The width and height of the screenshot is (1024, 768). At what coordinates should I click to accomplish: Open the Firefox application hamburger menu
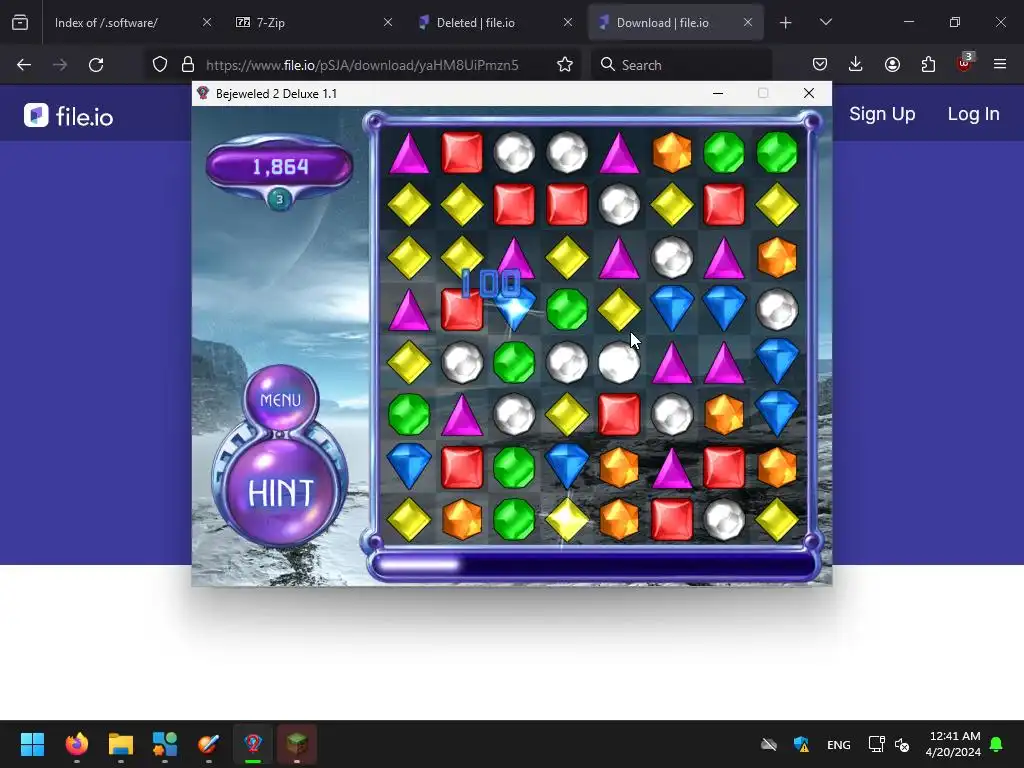[1000, 64]
